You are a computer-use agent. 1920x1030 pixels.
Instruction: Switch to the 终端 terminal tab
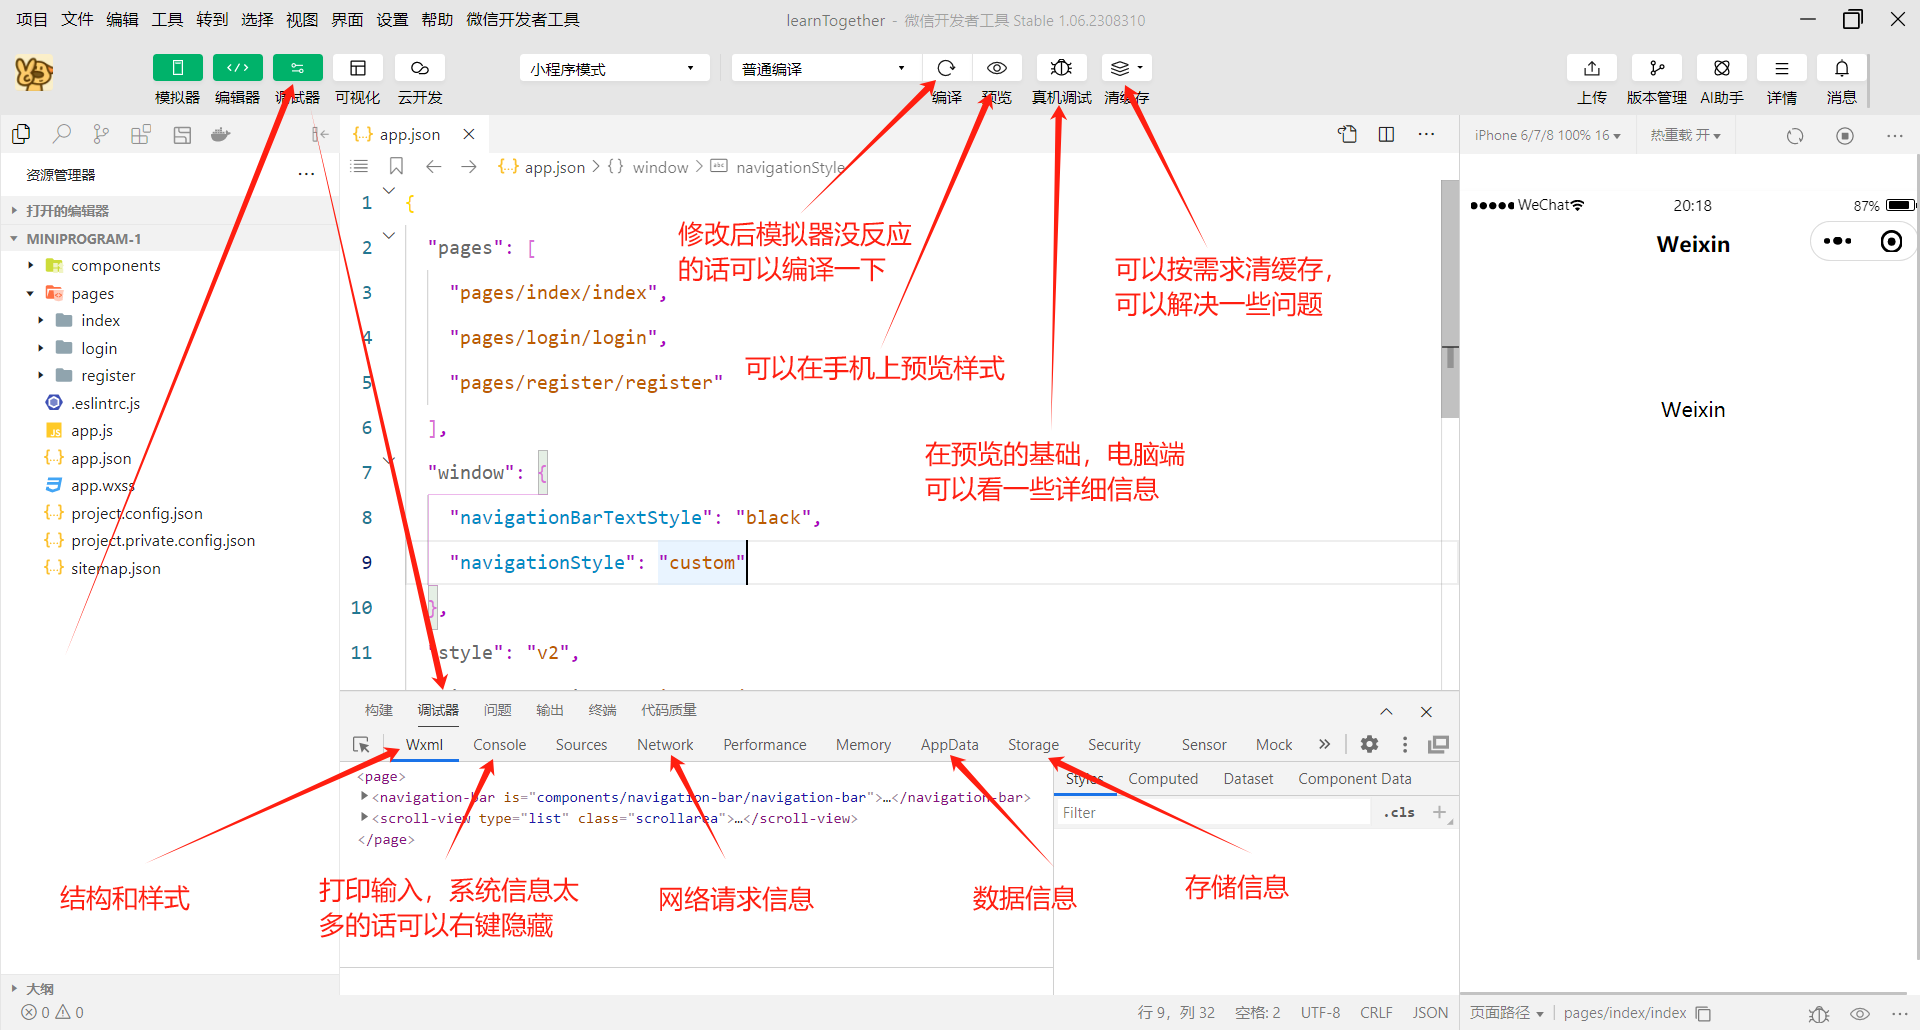(602, 710)
